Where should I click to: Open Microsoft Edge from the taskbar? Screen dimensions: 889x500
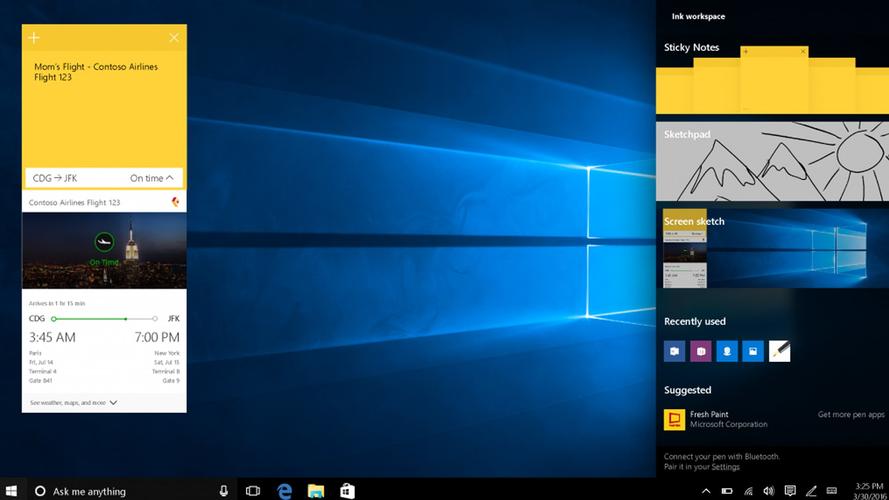[x=284, y=491]
